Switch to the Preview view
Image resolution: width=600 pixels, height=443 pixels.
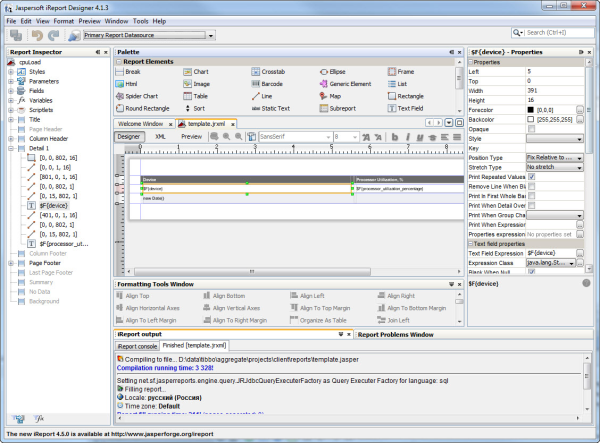pyautogui.click(x=191, y=137)
